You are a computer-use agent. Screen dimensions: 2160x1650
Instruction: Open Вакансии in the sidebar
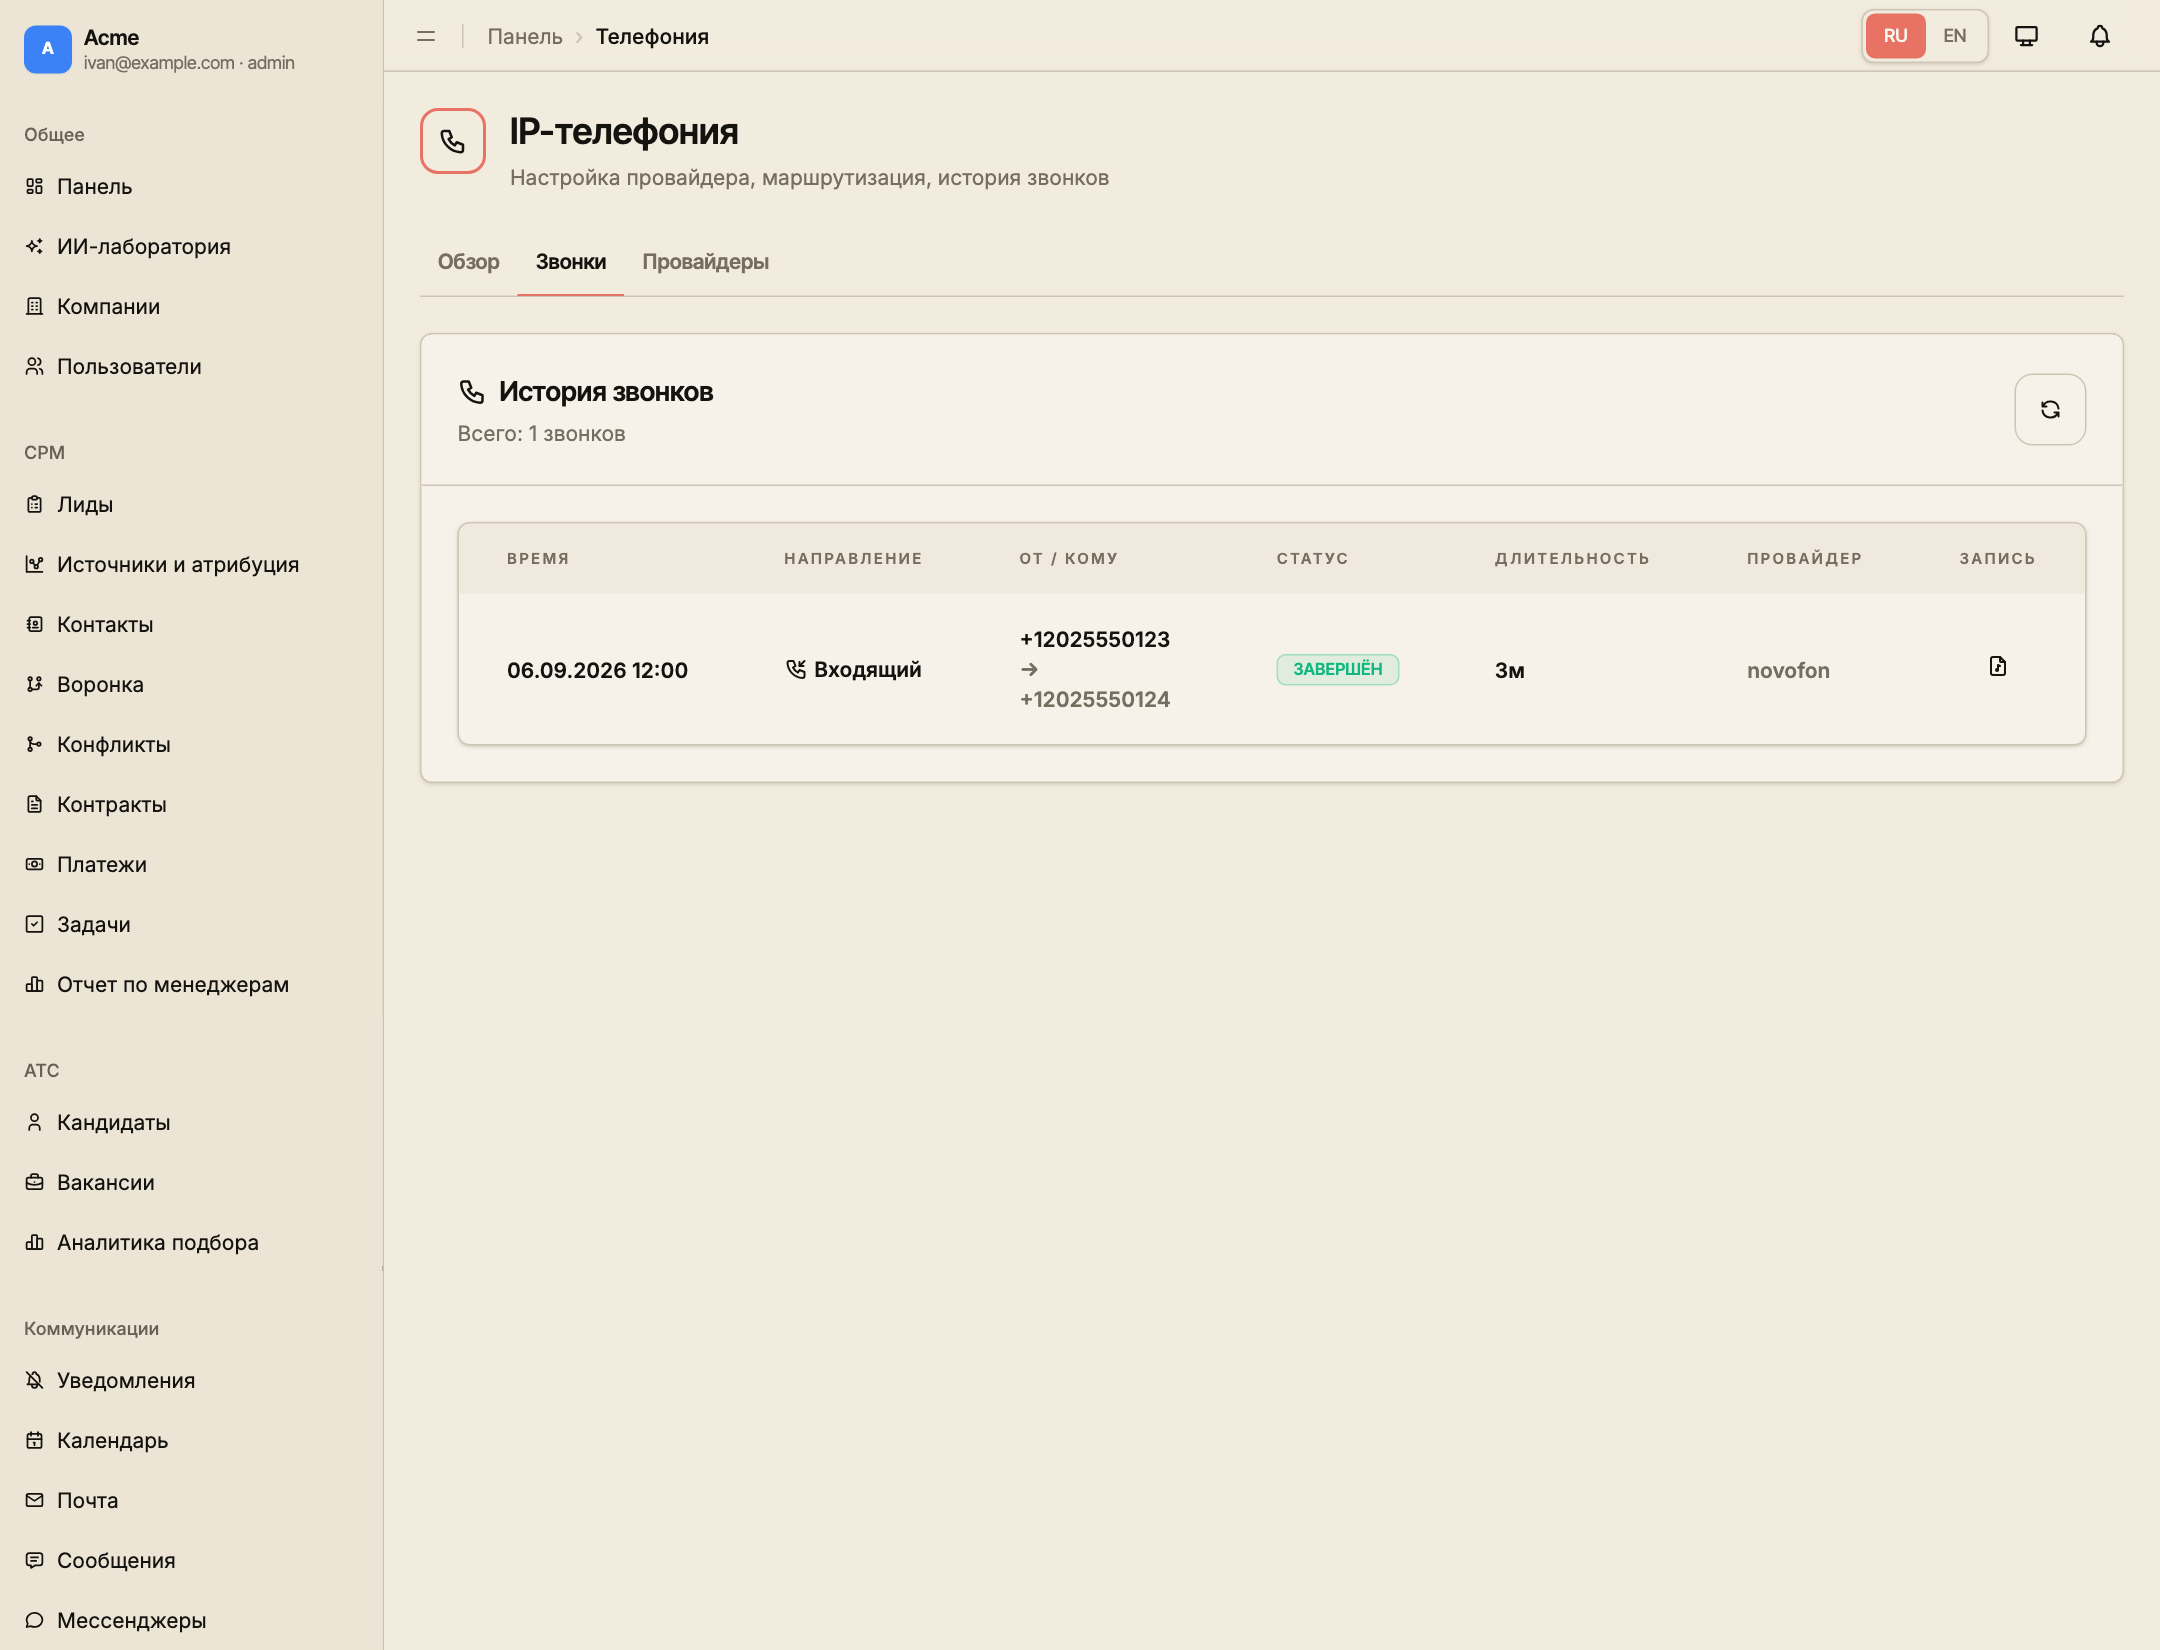tap(191, 1183)
